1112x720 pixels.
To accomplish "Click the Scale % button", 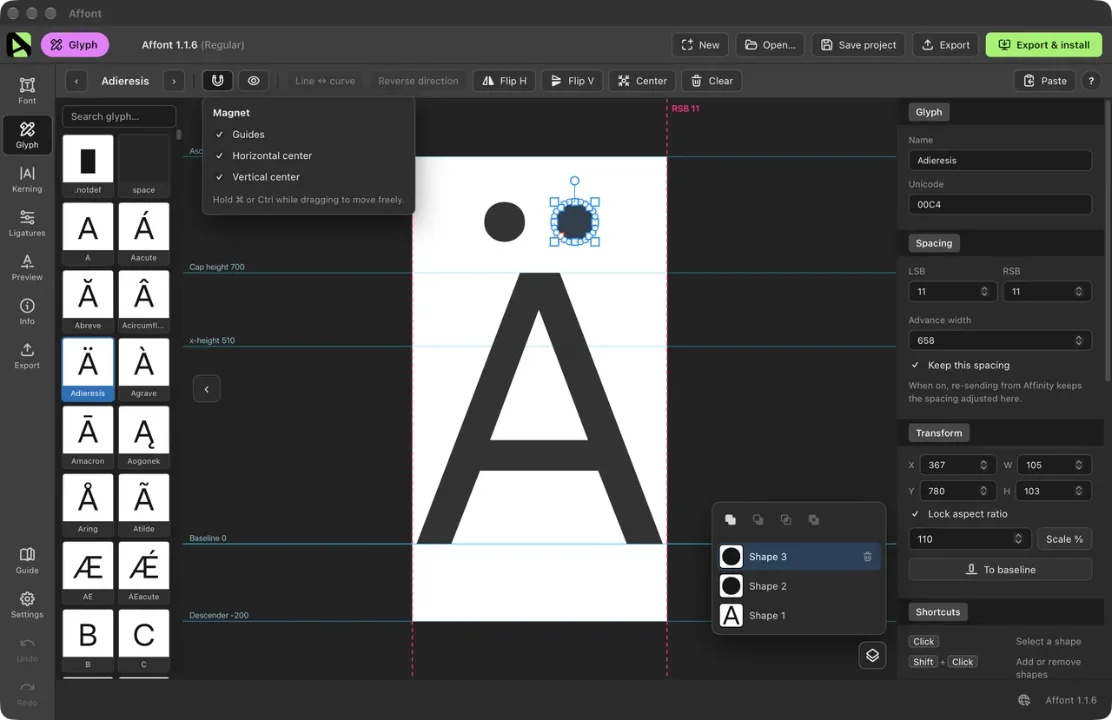I will pyautogui.click(x=1064, y=539).
